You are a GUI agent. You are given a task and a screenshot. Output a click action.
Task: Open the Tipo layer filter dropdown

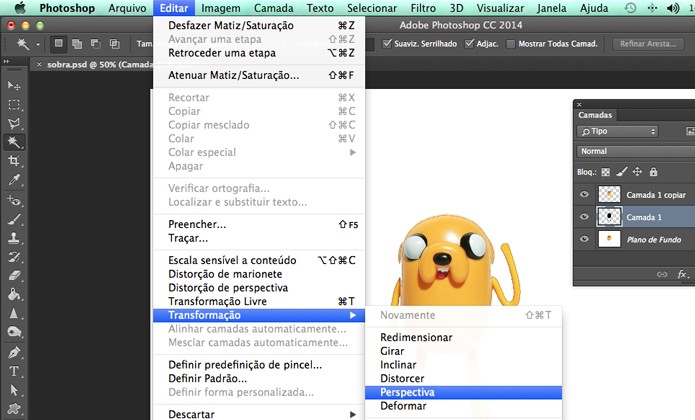coord(617,131)
